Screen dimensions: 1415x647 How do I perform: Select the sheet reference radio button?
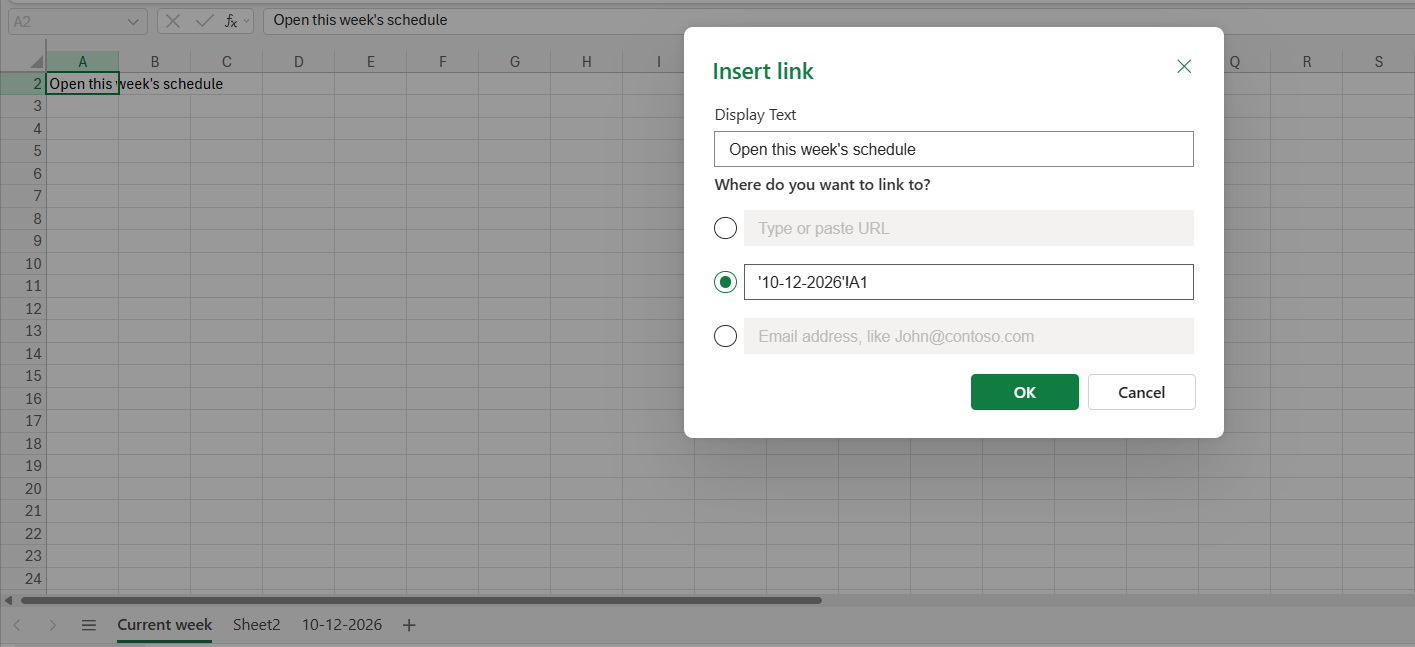pos(726,282)
